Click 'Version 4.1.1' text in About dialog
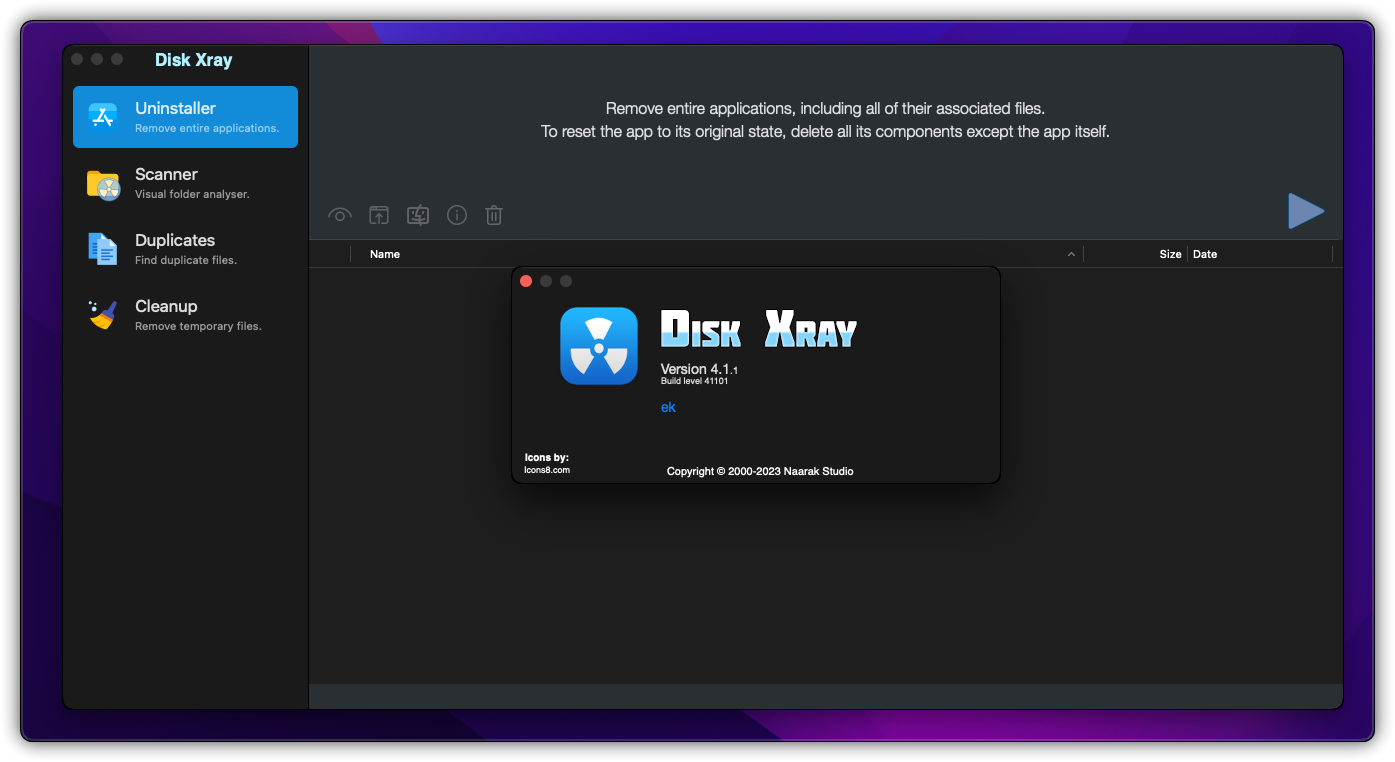 699,370
